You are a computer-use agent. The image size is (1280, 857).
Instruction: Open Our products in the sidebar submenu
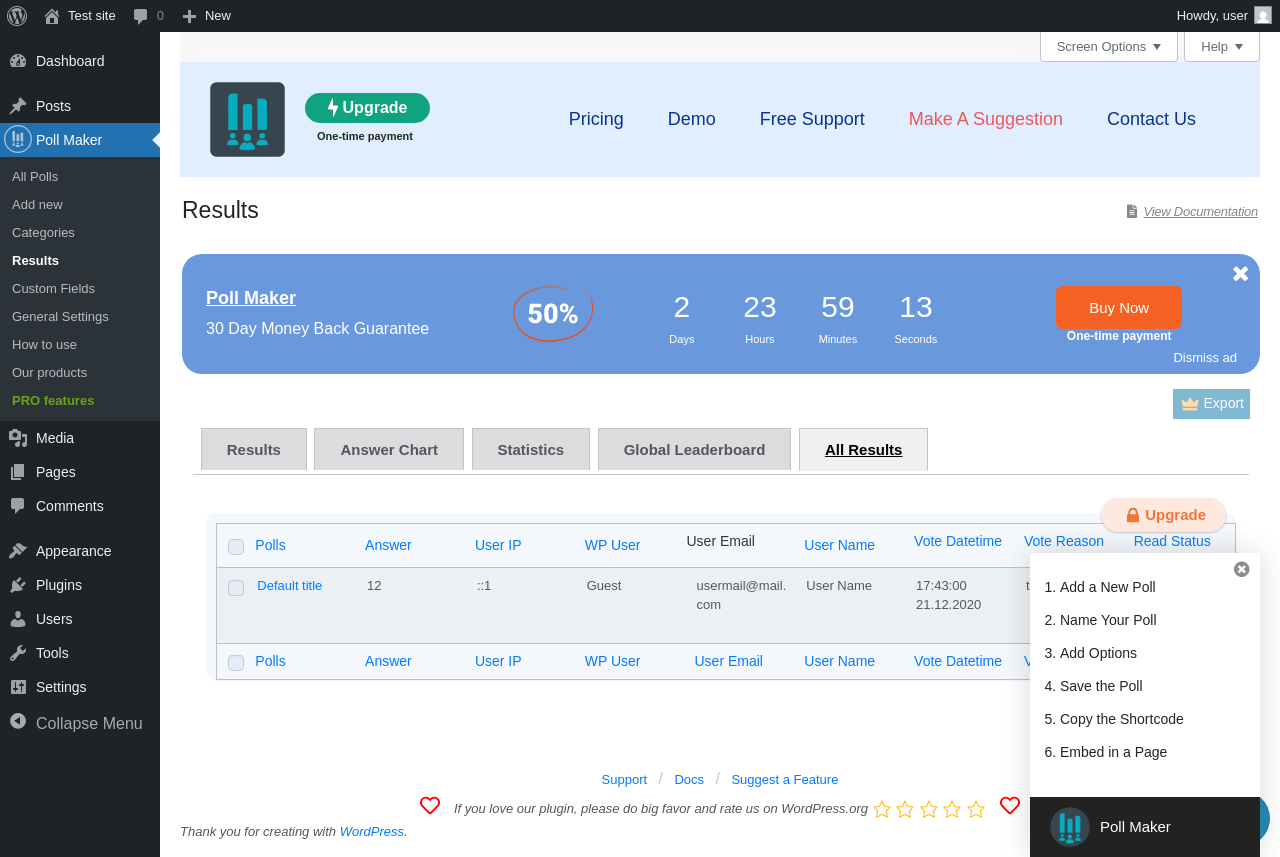click(49, 373)
